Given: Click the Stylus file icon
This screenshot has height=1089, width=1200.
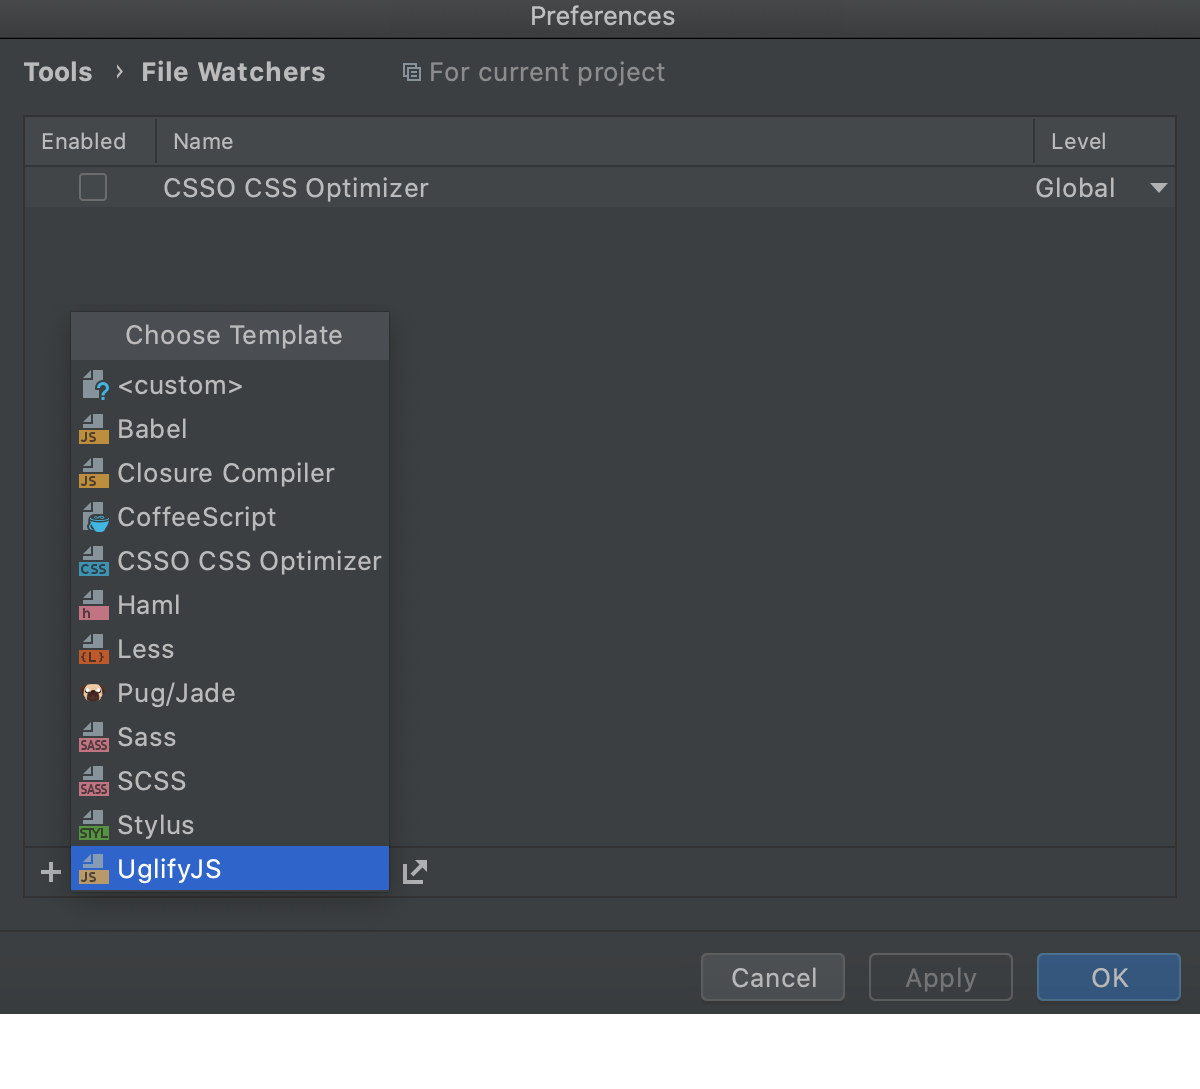Looking at the screenshot, I should pyautogui.click(x=93, y=824).
